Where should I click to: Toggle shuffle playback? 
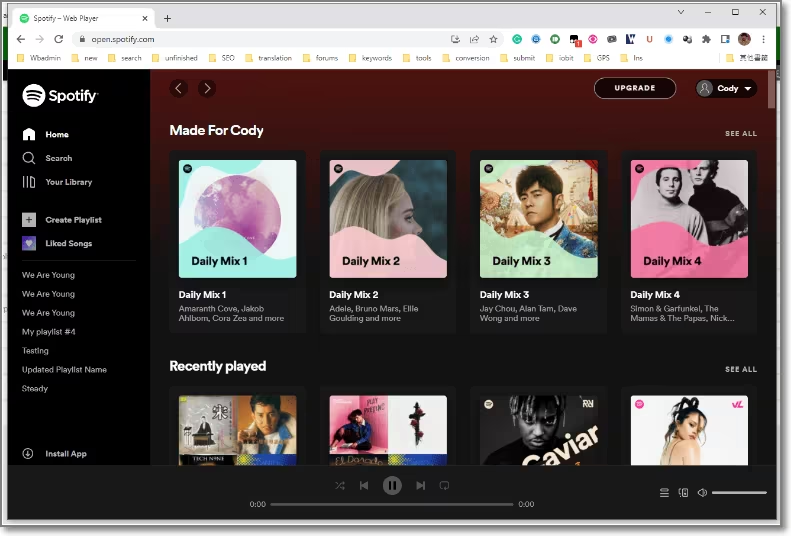click(x=340, y=485)
